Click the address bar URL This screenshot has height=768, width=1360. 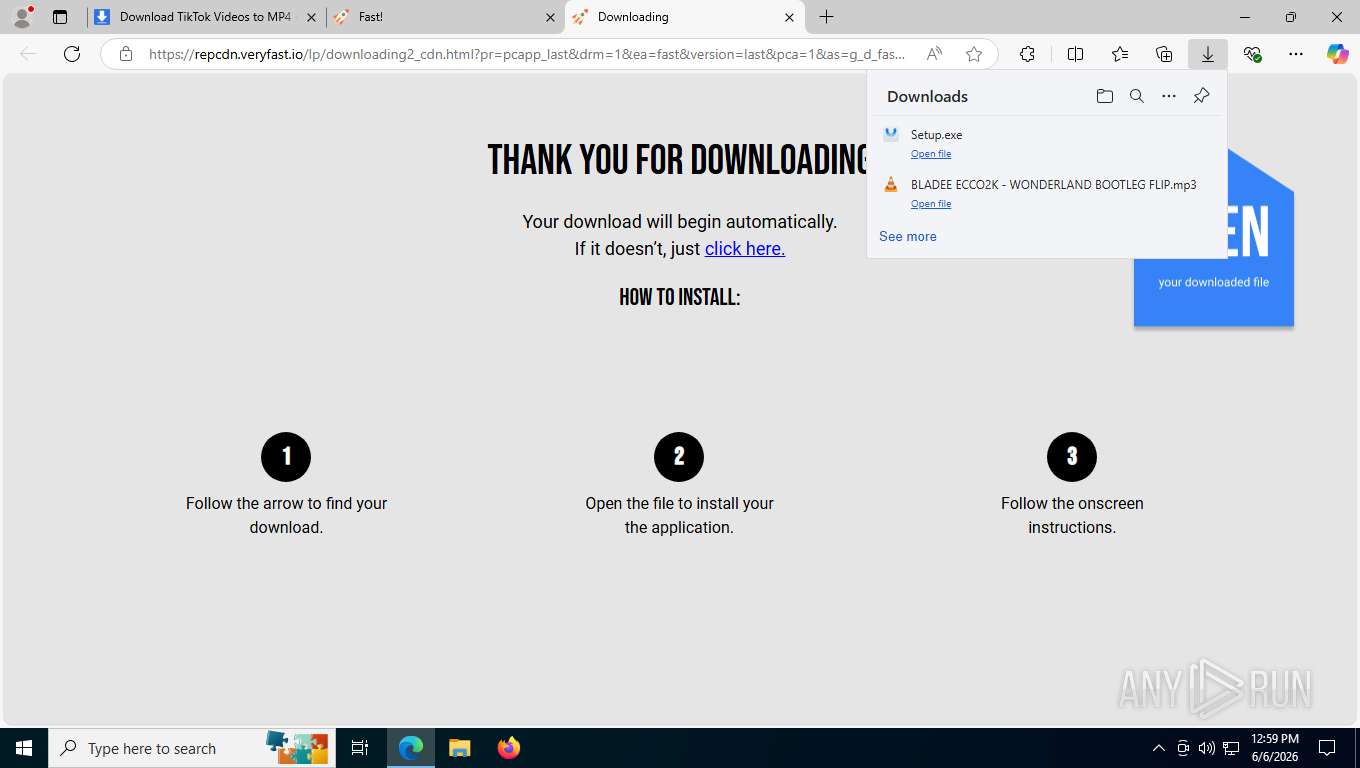(x=527, y=54)
